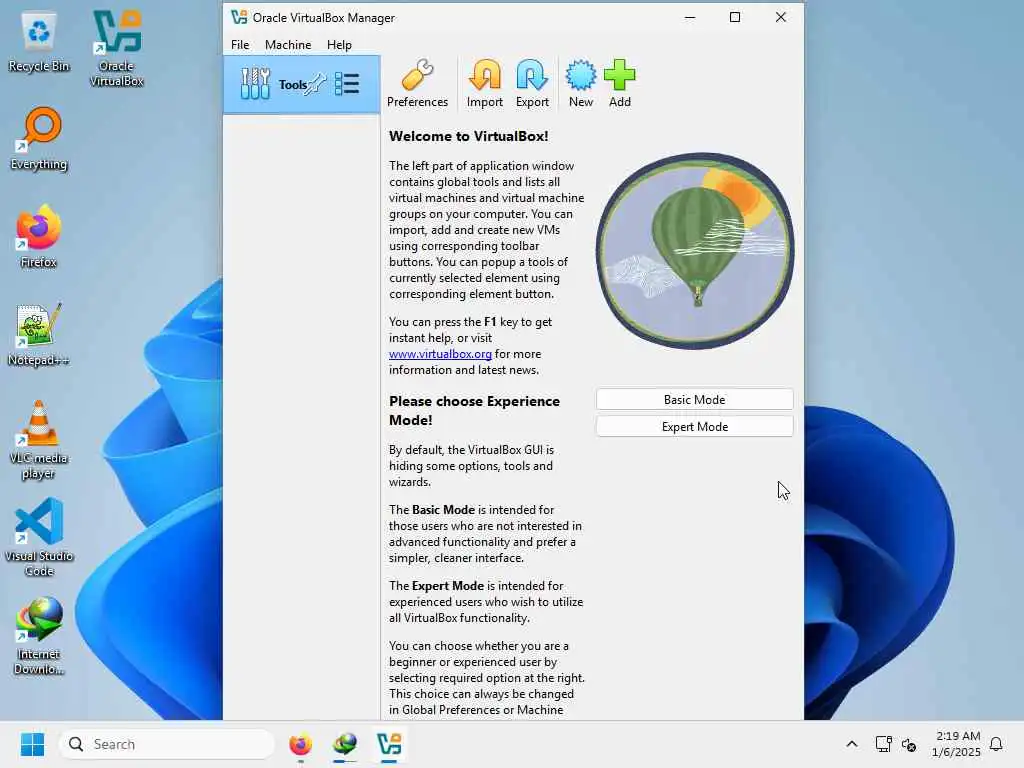Open the File menu
Viewport: 1024px width, 768px height.
[x=240, y=44]
